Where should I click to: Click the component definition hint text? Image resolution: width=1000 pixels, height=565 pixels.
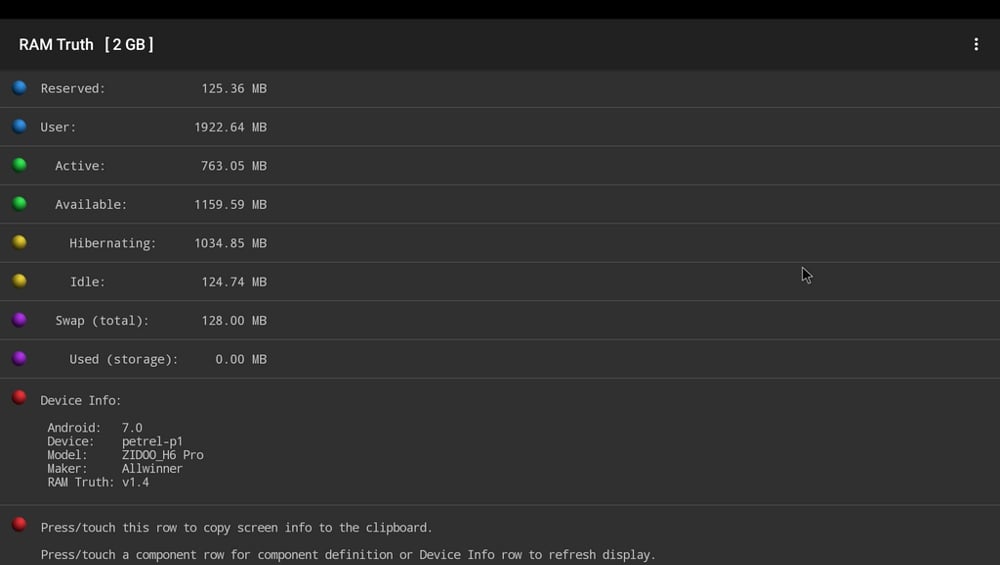(x=348, y=555)
